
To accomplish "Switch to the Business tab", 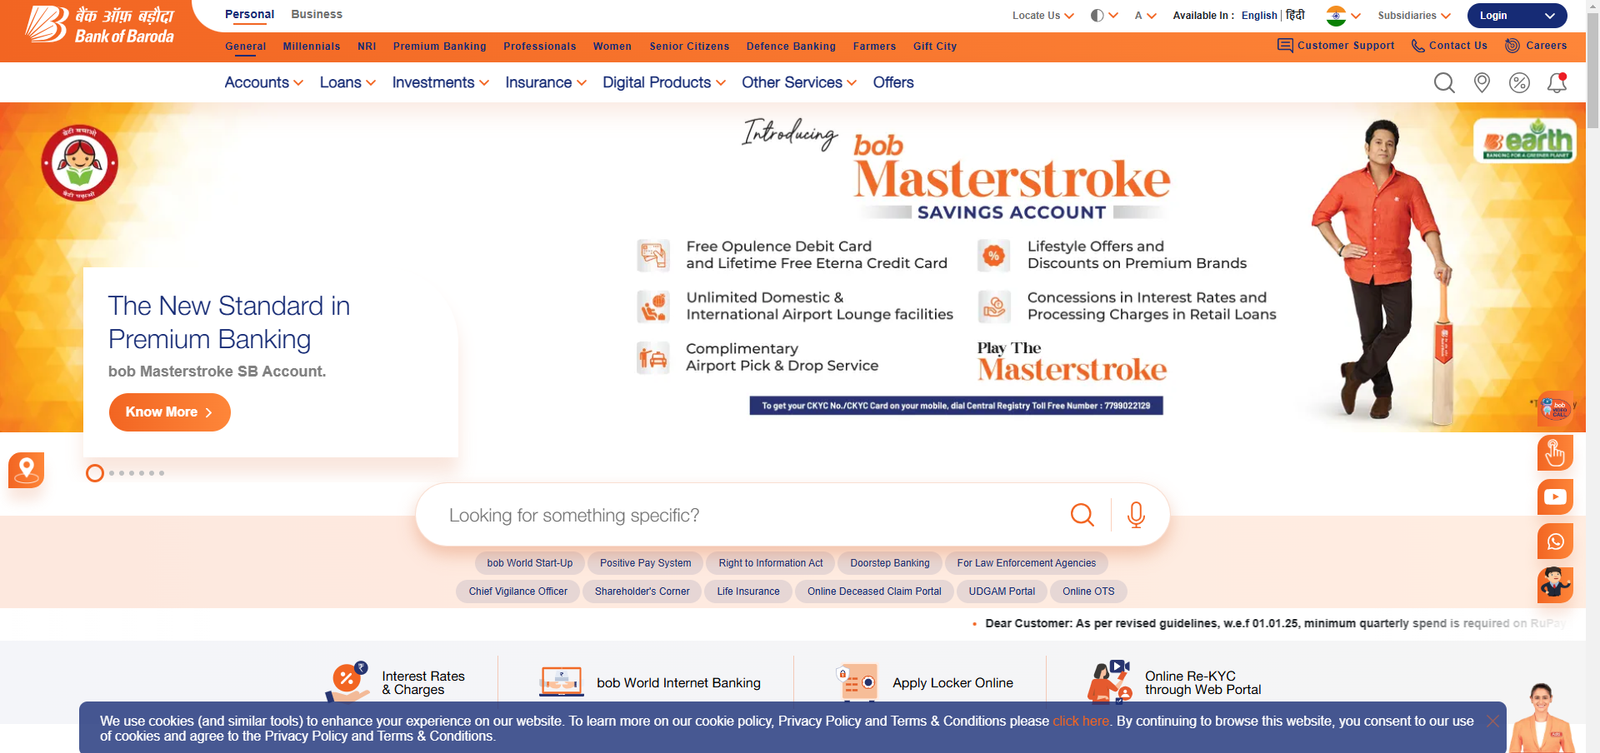I will click(316, 14).
